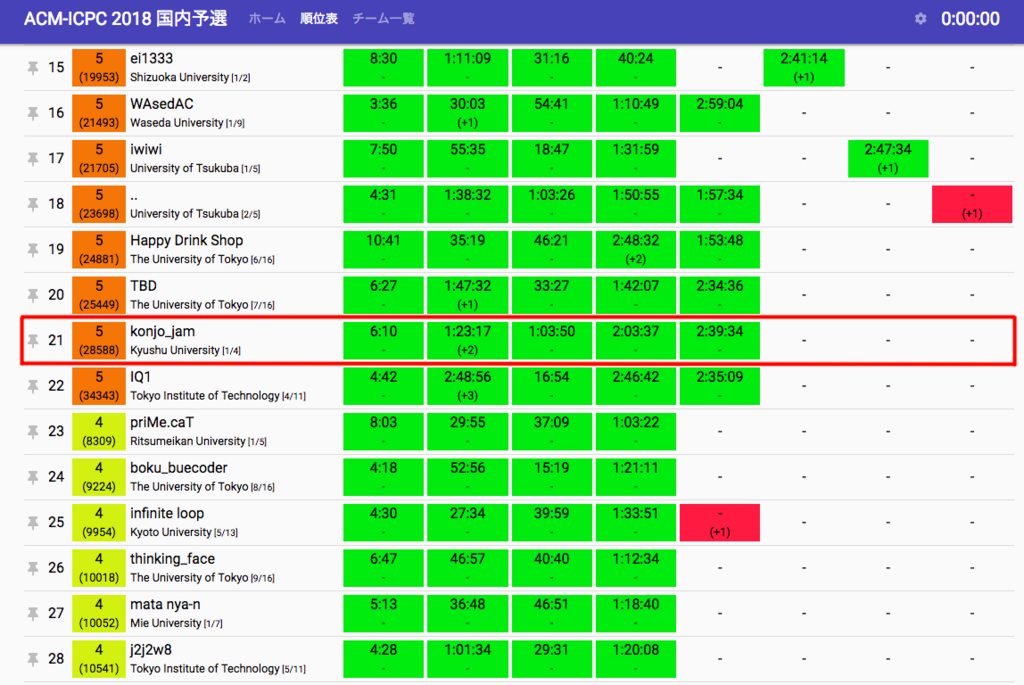Pin team boku_buecoder row
Viewport: 1024px width, 685px height.
(33, 477)
